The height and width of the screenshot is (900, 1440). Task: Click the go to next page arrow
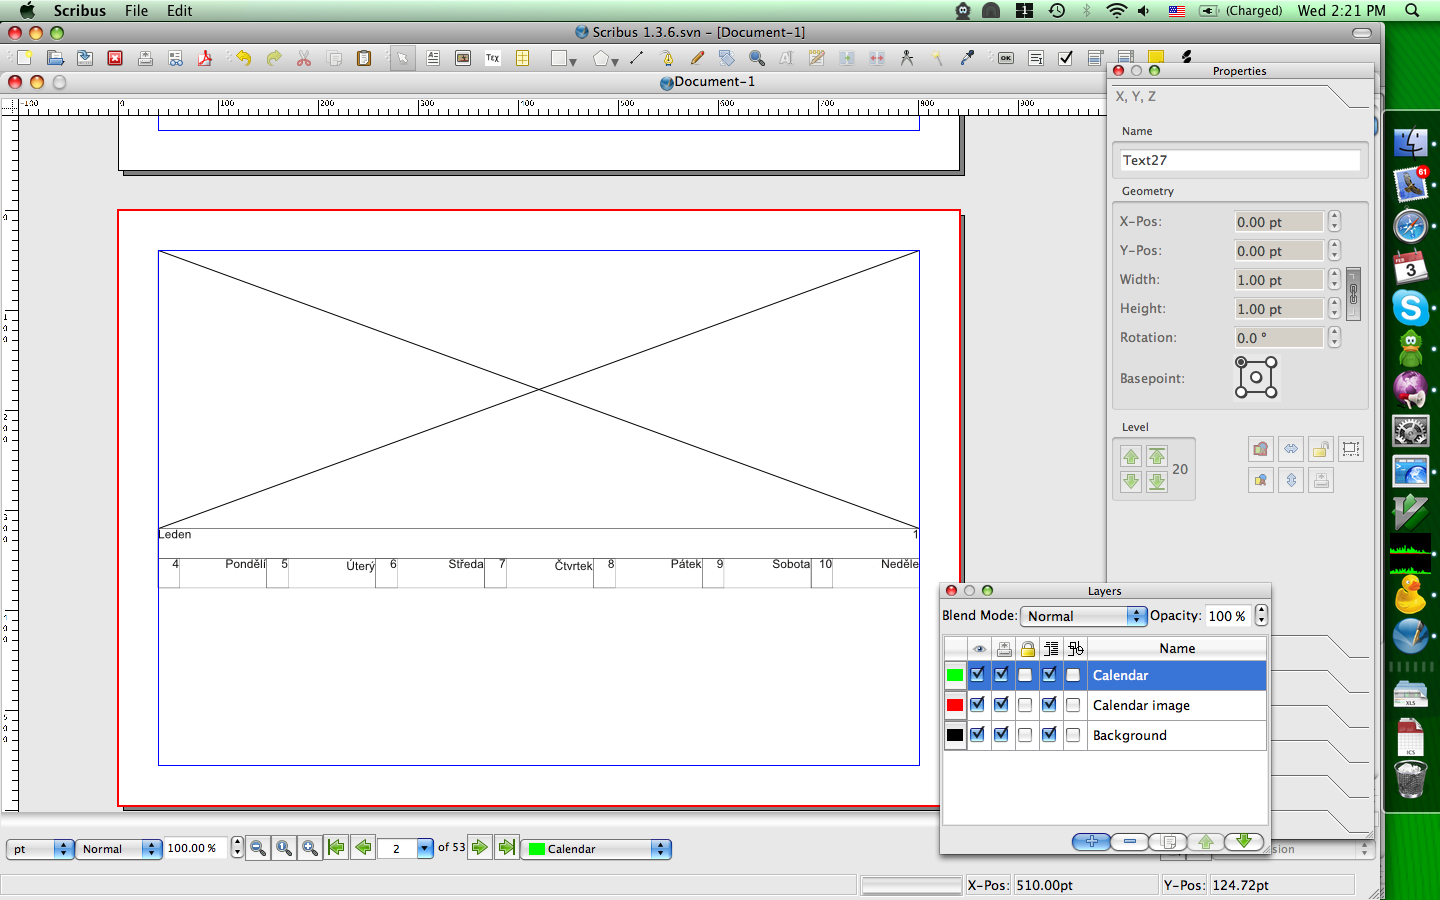tap(480, 848)
